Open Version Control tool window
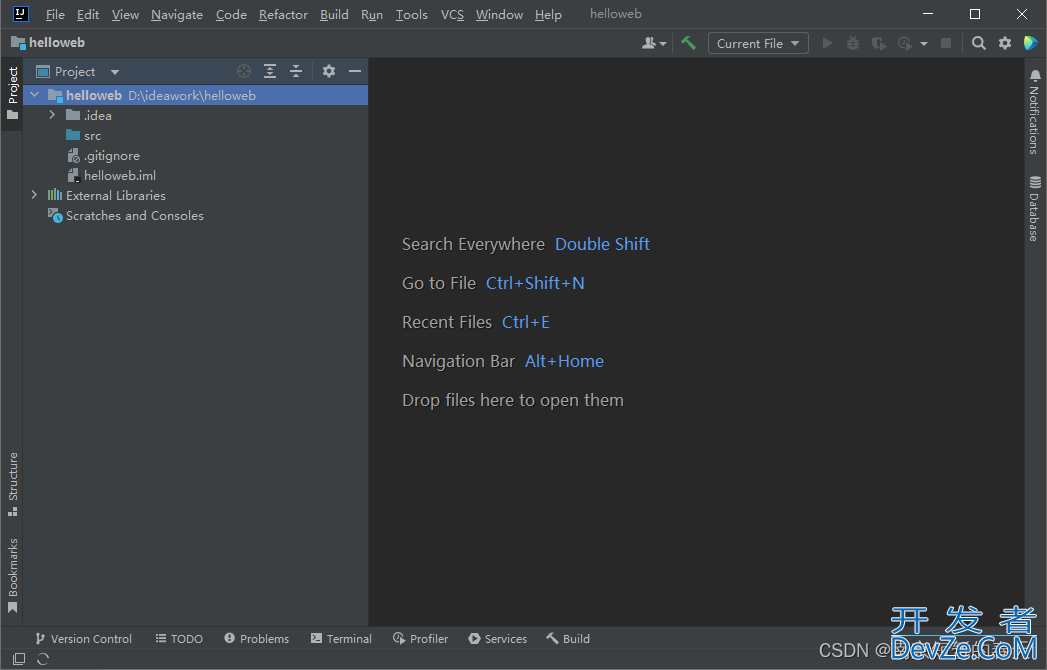This screenshot has height=670, width=1047. pos(83,639)
